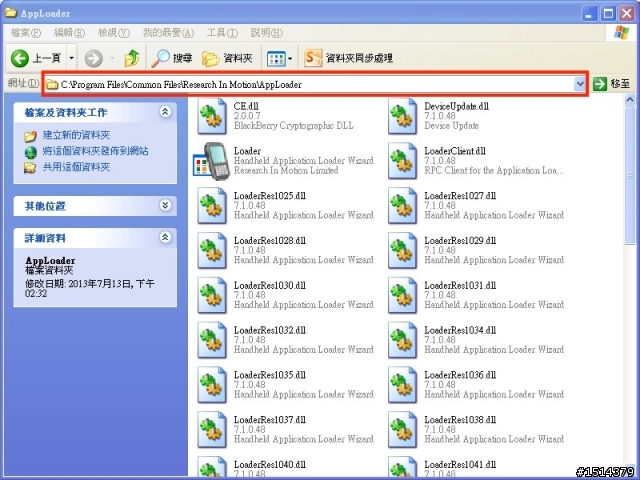Open the 我的最愛(A) menu
The image size is (640, 480).
point(168,33)
